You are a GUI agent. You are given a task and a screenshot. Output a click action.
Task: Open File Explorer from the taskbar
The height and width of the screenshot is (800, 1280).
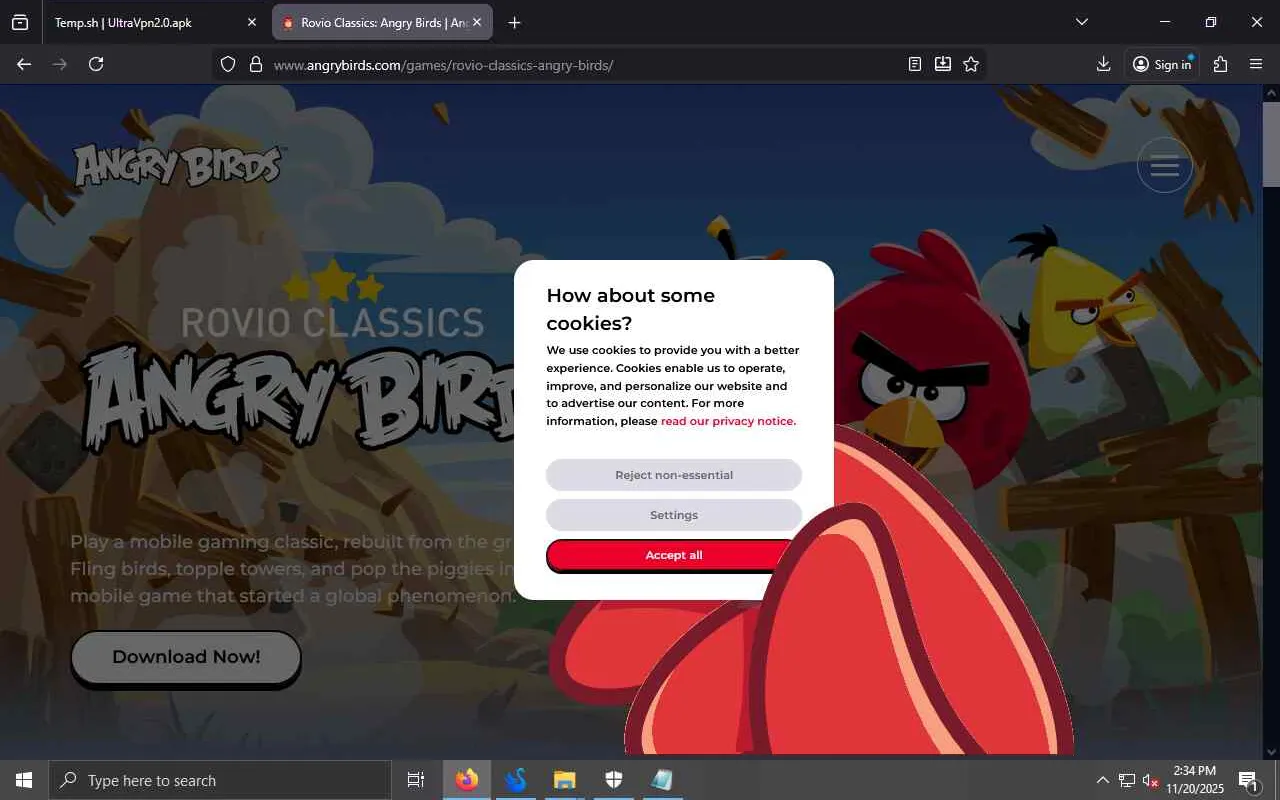coord(565,780)
